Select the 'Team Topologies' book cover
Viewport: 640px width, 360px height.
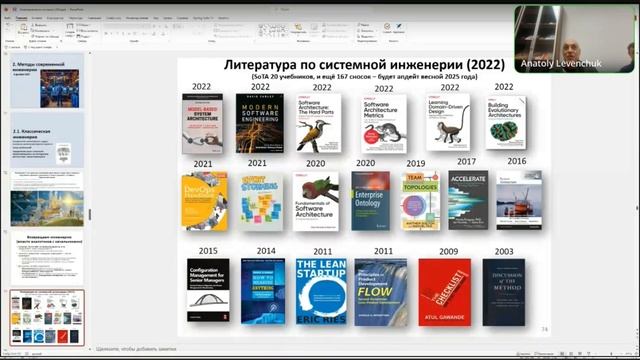click(x=420, y=201)
